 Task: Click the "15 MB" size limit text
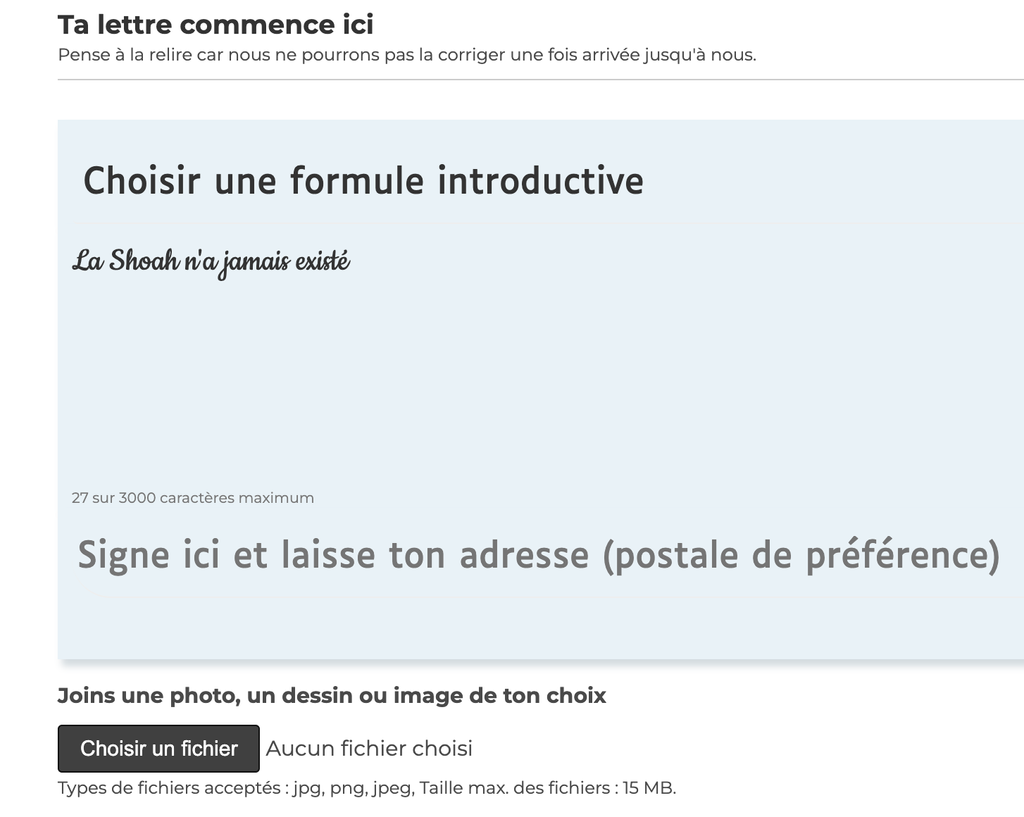point(650,788)
